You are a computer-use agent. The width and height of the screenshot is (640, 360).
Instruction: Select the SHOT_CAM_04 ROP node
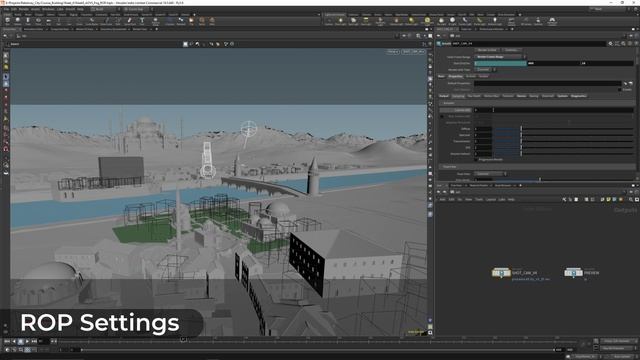pyautogui.click(x=501, y=272)
